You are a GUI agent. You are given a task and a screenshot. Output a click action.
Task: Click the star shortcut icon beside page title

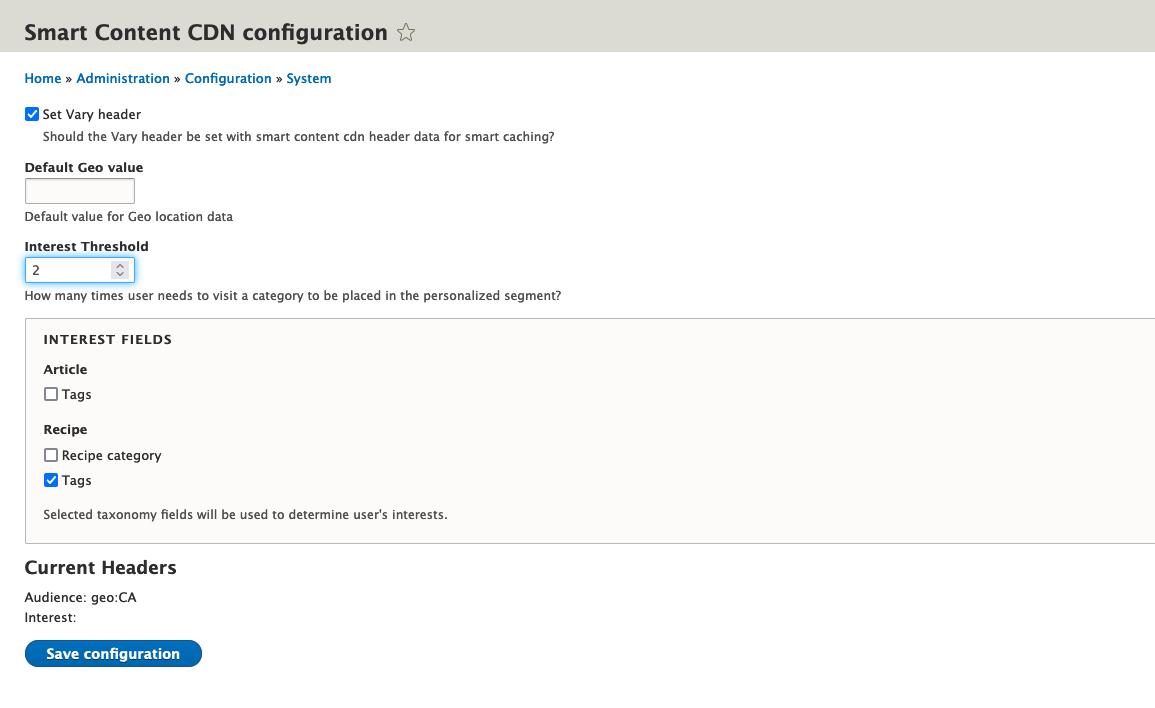pos(406,33)
